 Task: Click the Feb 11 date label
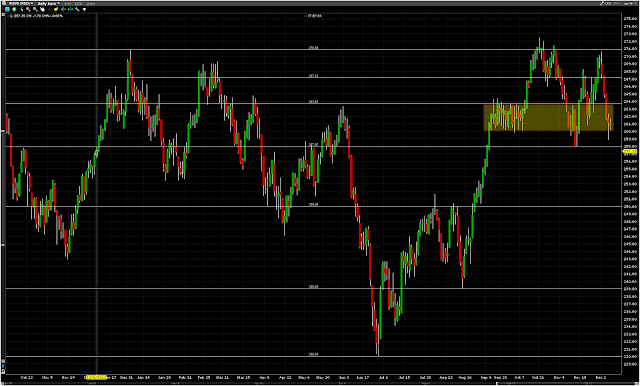click(x=185, y=377)
